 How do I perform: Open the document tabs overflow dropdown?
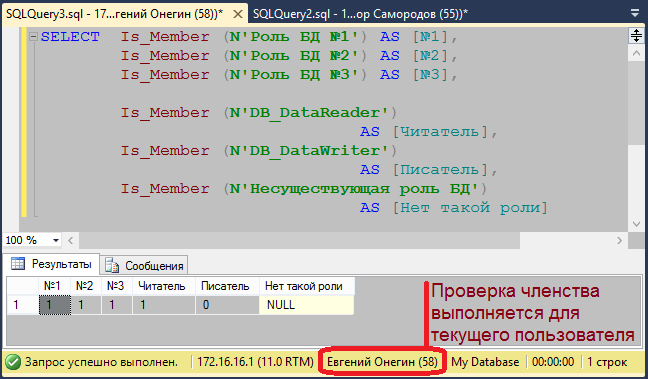click(635, 14)
